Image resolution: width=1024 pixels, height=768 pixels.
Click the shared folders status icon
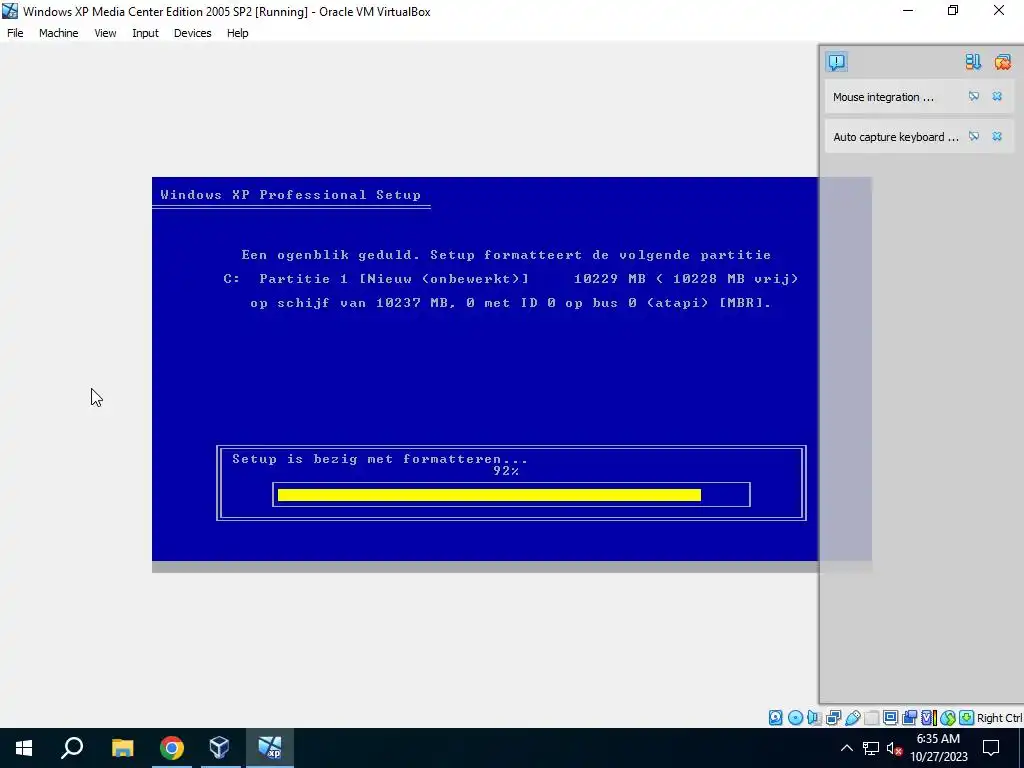coord(872,718)
